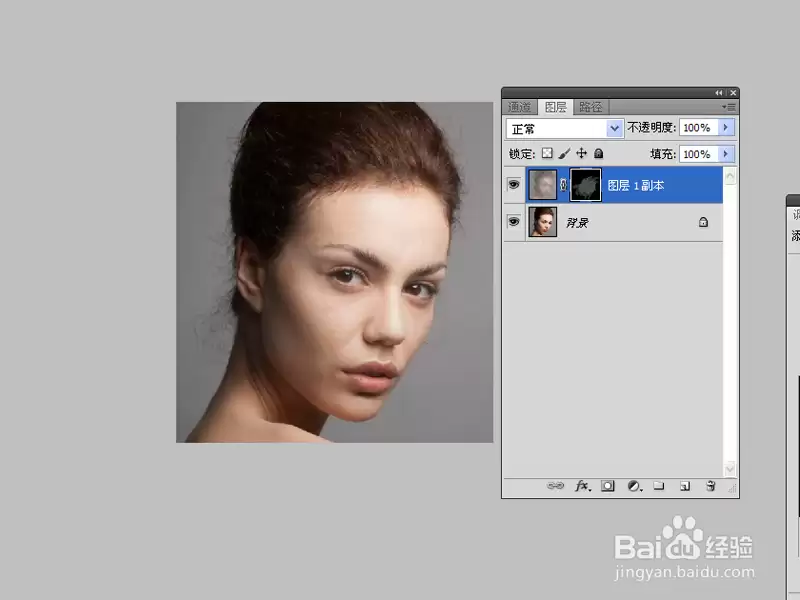The width and height of the screenshot is (800, 600).
Task: Click the 不透明度 opacity value field
Action: (x=698, y=128)
